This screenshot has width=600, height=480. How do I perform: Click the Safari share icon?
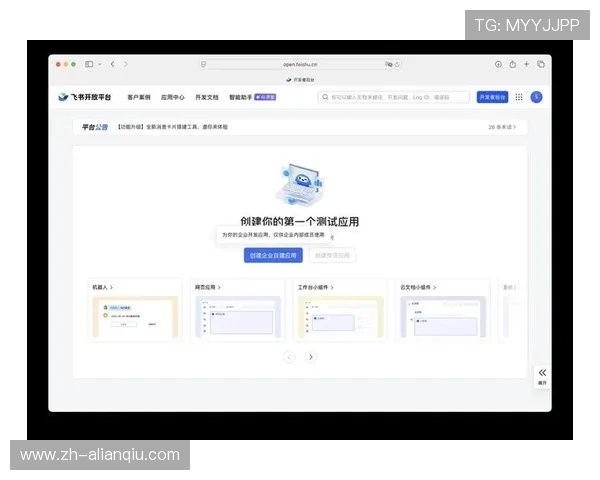(513, 64)
